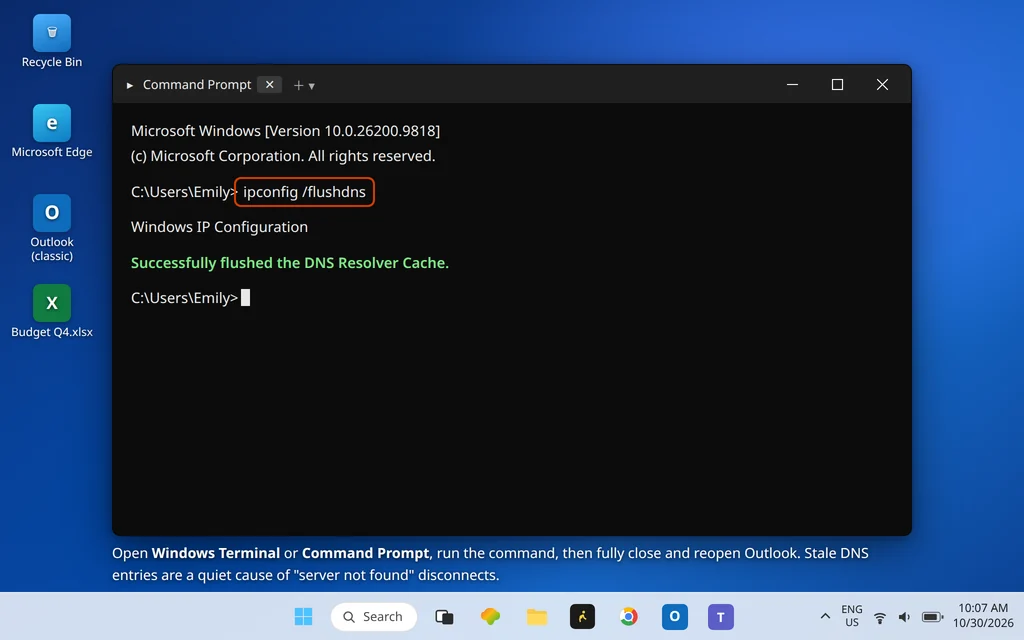
Task: Maximize the Command Prompt window
Action: [837, 85]
